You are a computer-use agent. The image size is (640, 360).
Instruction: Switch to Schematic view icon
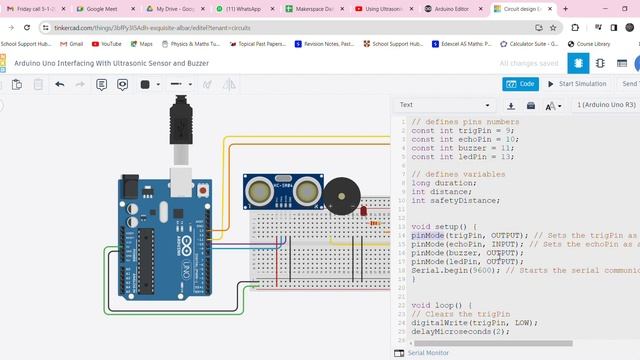(600, 63)
